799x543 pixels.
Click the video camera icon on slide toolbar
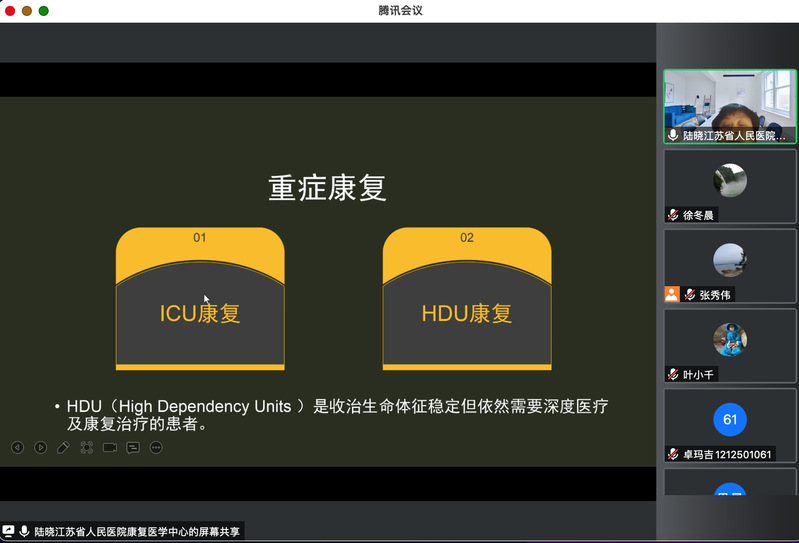110,448
